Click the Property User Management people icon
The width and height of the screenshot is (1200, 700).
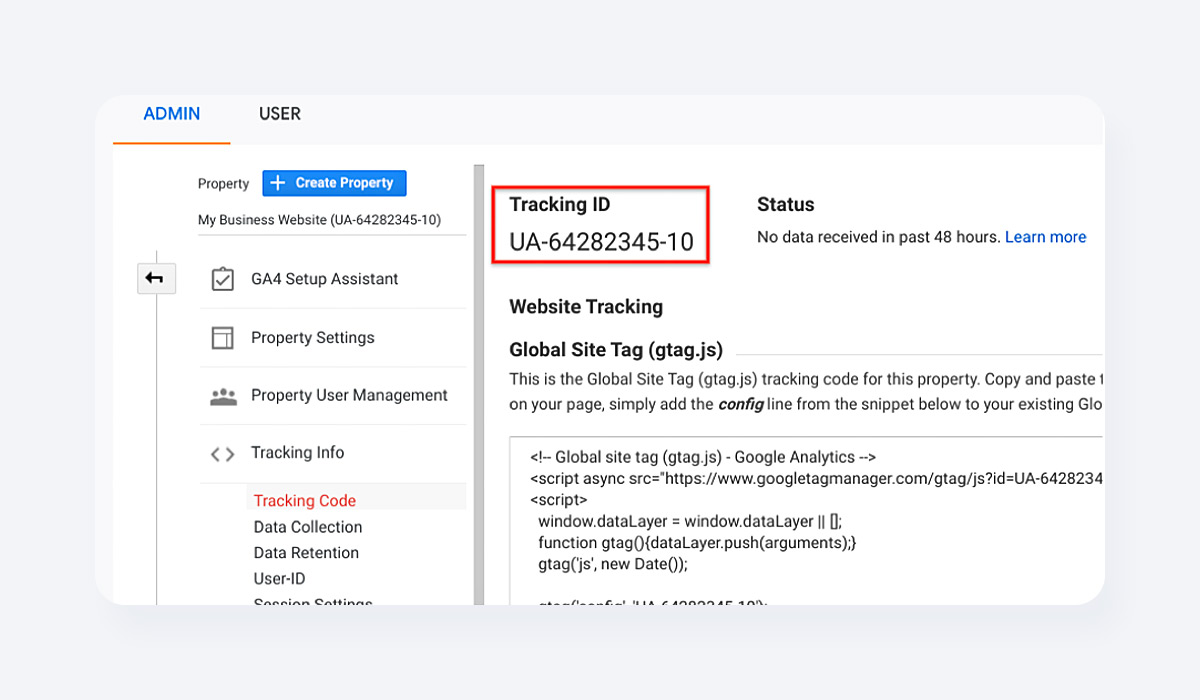point(223,396)
